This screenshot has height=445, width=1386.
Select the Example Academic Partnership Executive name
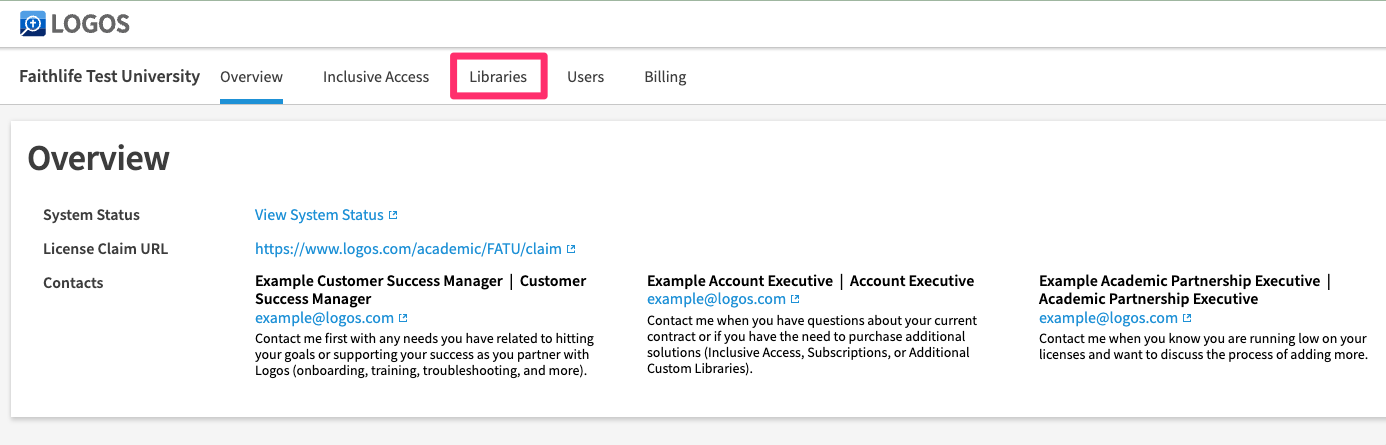[1180, 281]
